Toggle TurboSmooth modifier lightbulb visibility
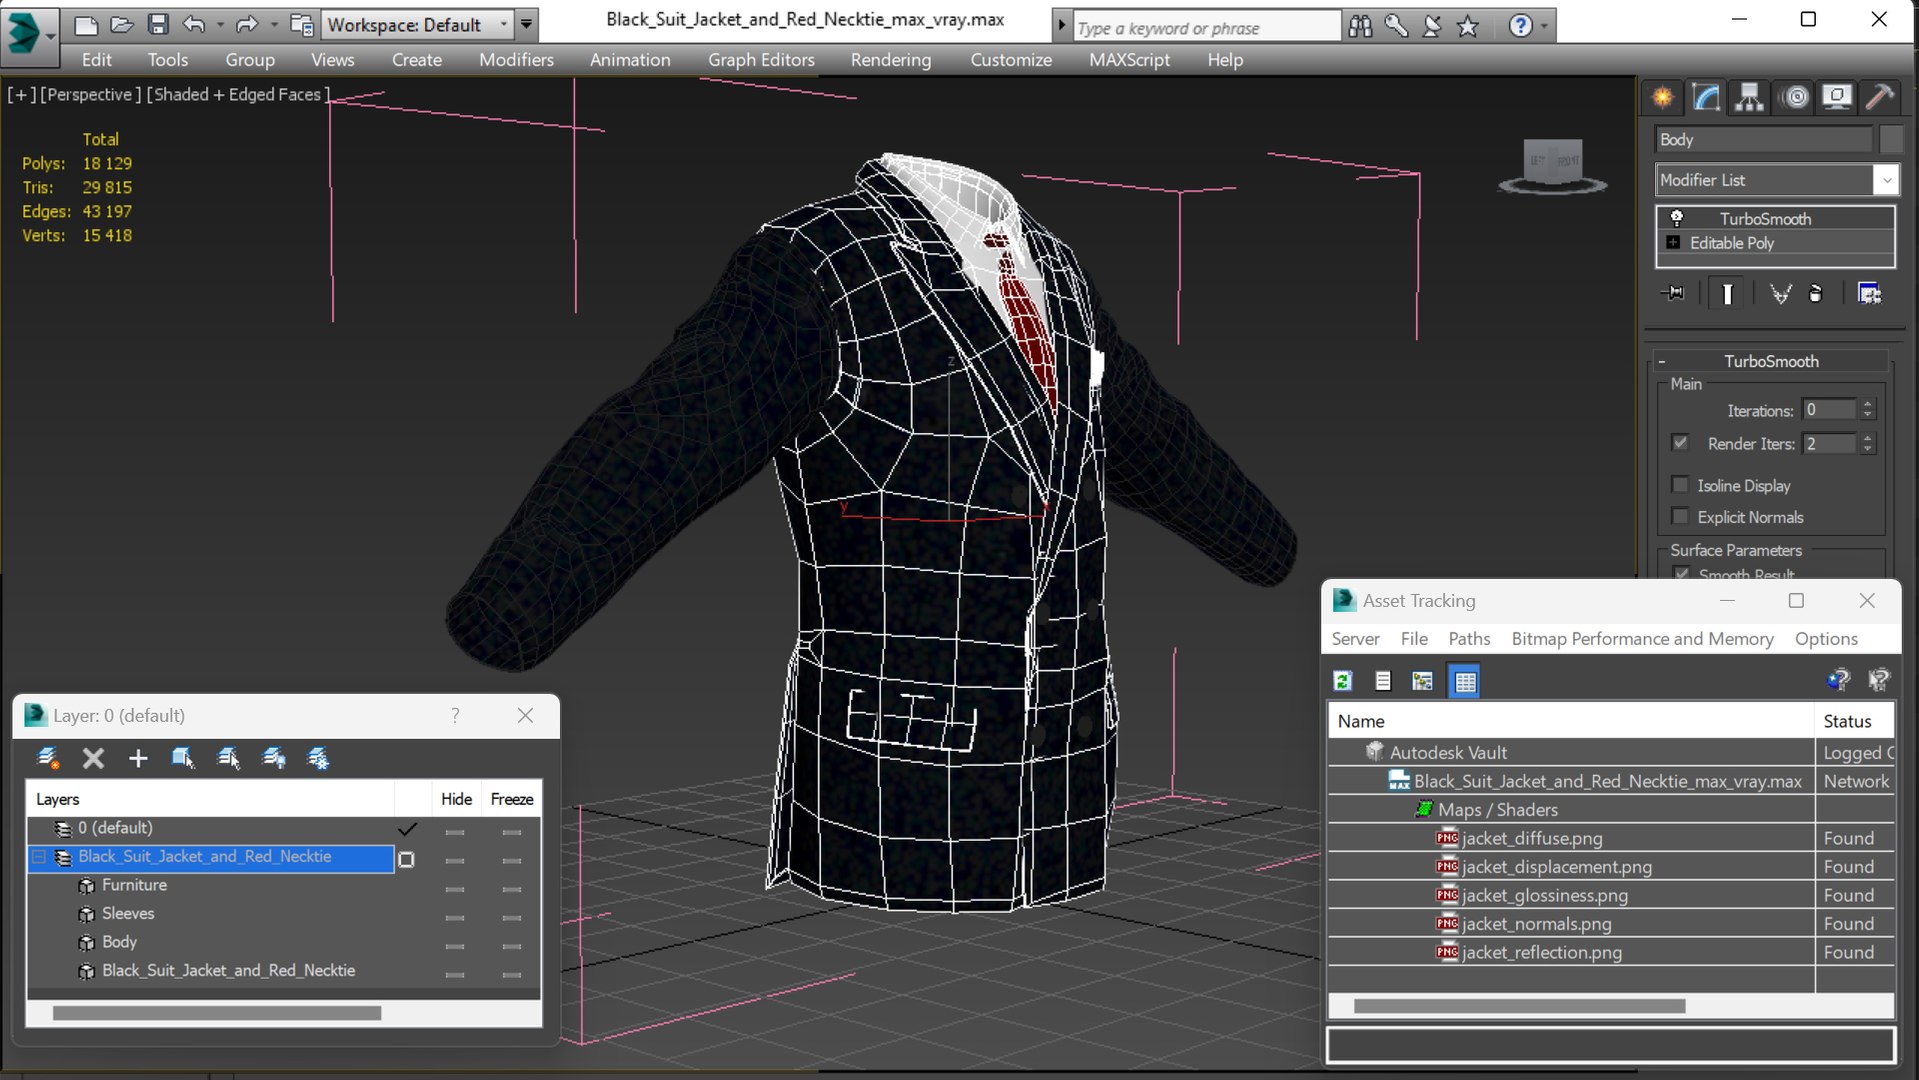The width and height of the screenshot is (1919, 1080). [1676, 218]
